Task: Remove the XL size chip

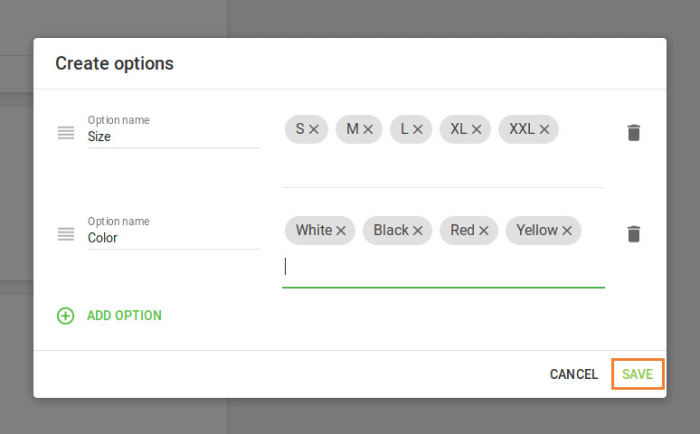Action: pyautogui.click(x=477, y=129)
